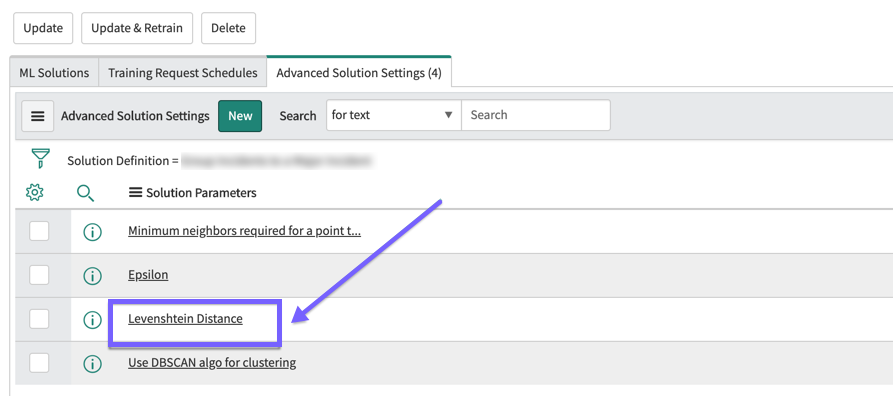Click the green New button
Viewport: 893px width, 396px height.
pyautogui.click(x=240, y=116)
